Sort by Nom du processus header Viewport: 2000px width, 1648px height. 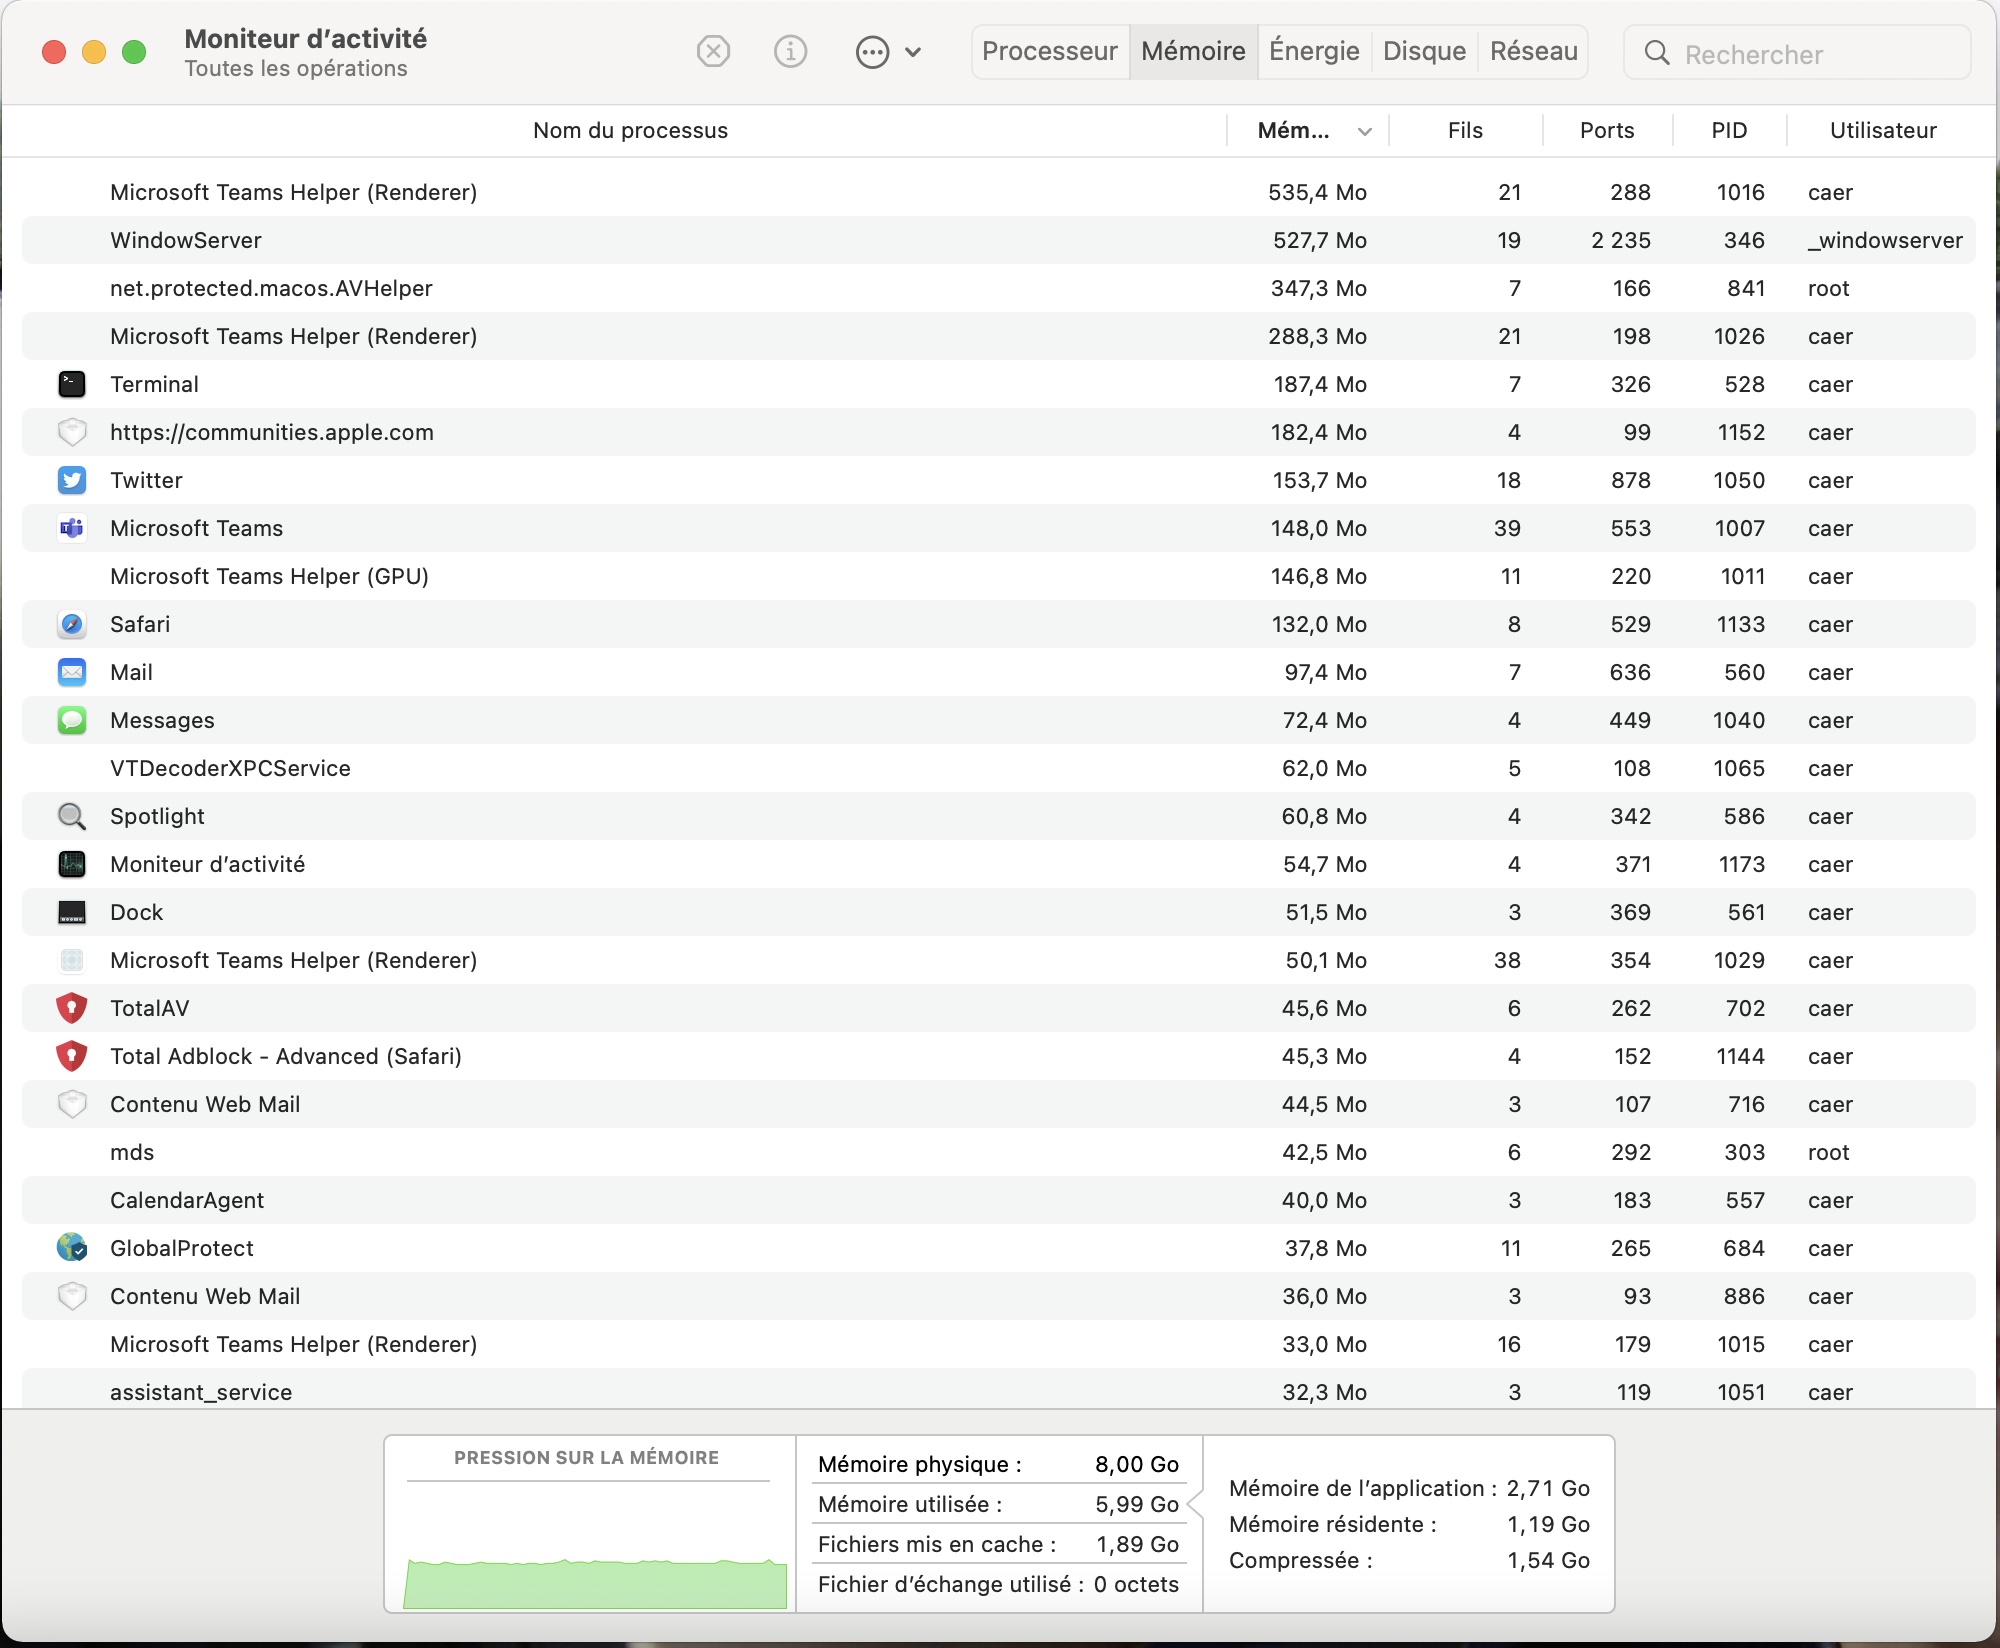click(x=630, y=130)
